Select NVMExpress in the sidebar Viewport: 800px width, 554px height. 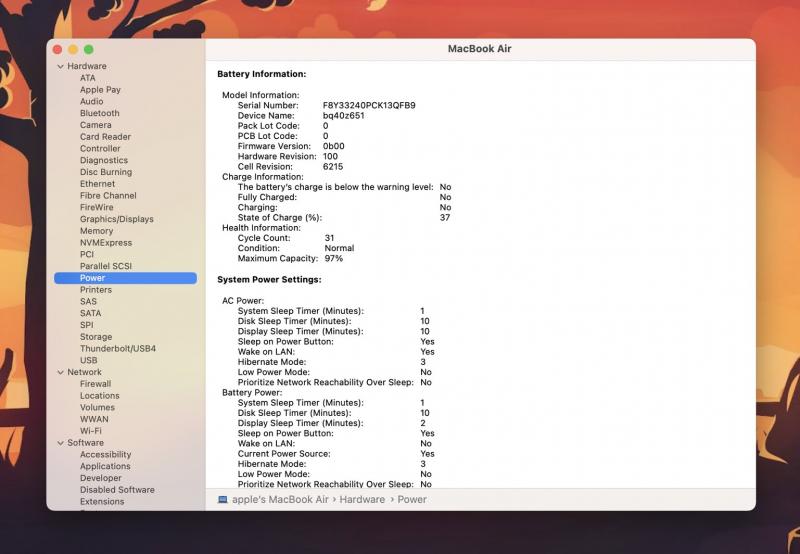[105, 242]
